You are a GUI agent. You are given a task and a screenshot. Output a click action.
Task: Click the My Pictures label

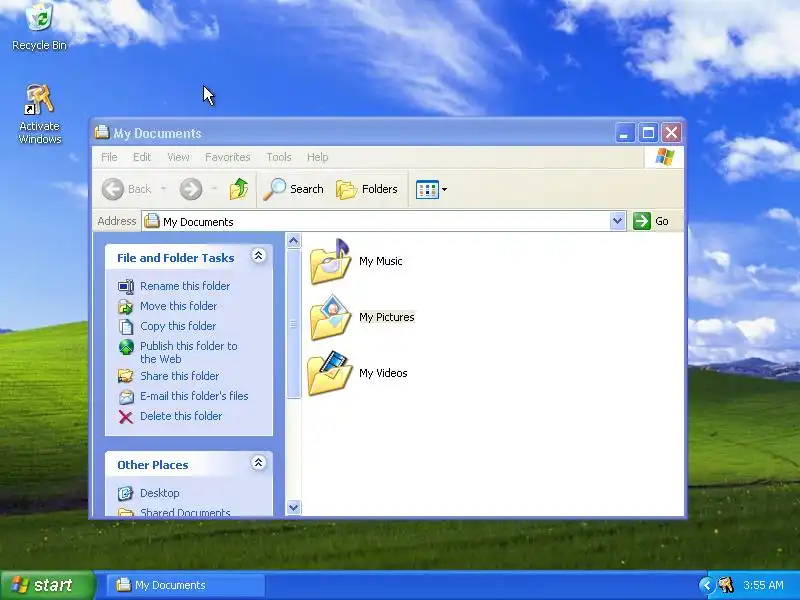(x=387, y=317)
